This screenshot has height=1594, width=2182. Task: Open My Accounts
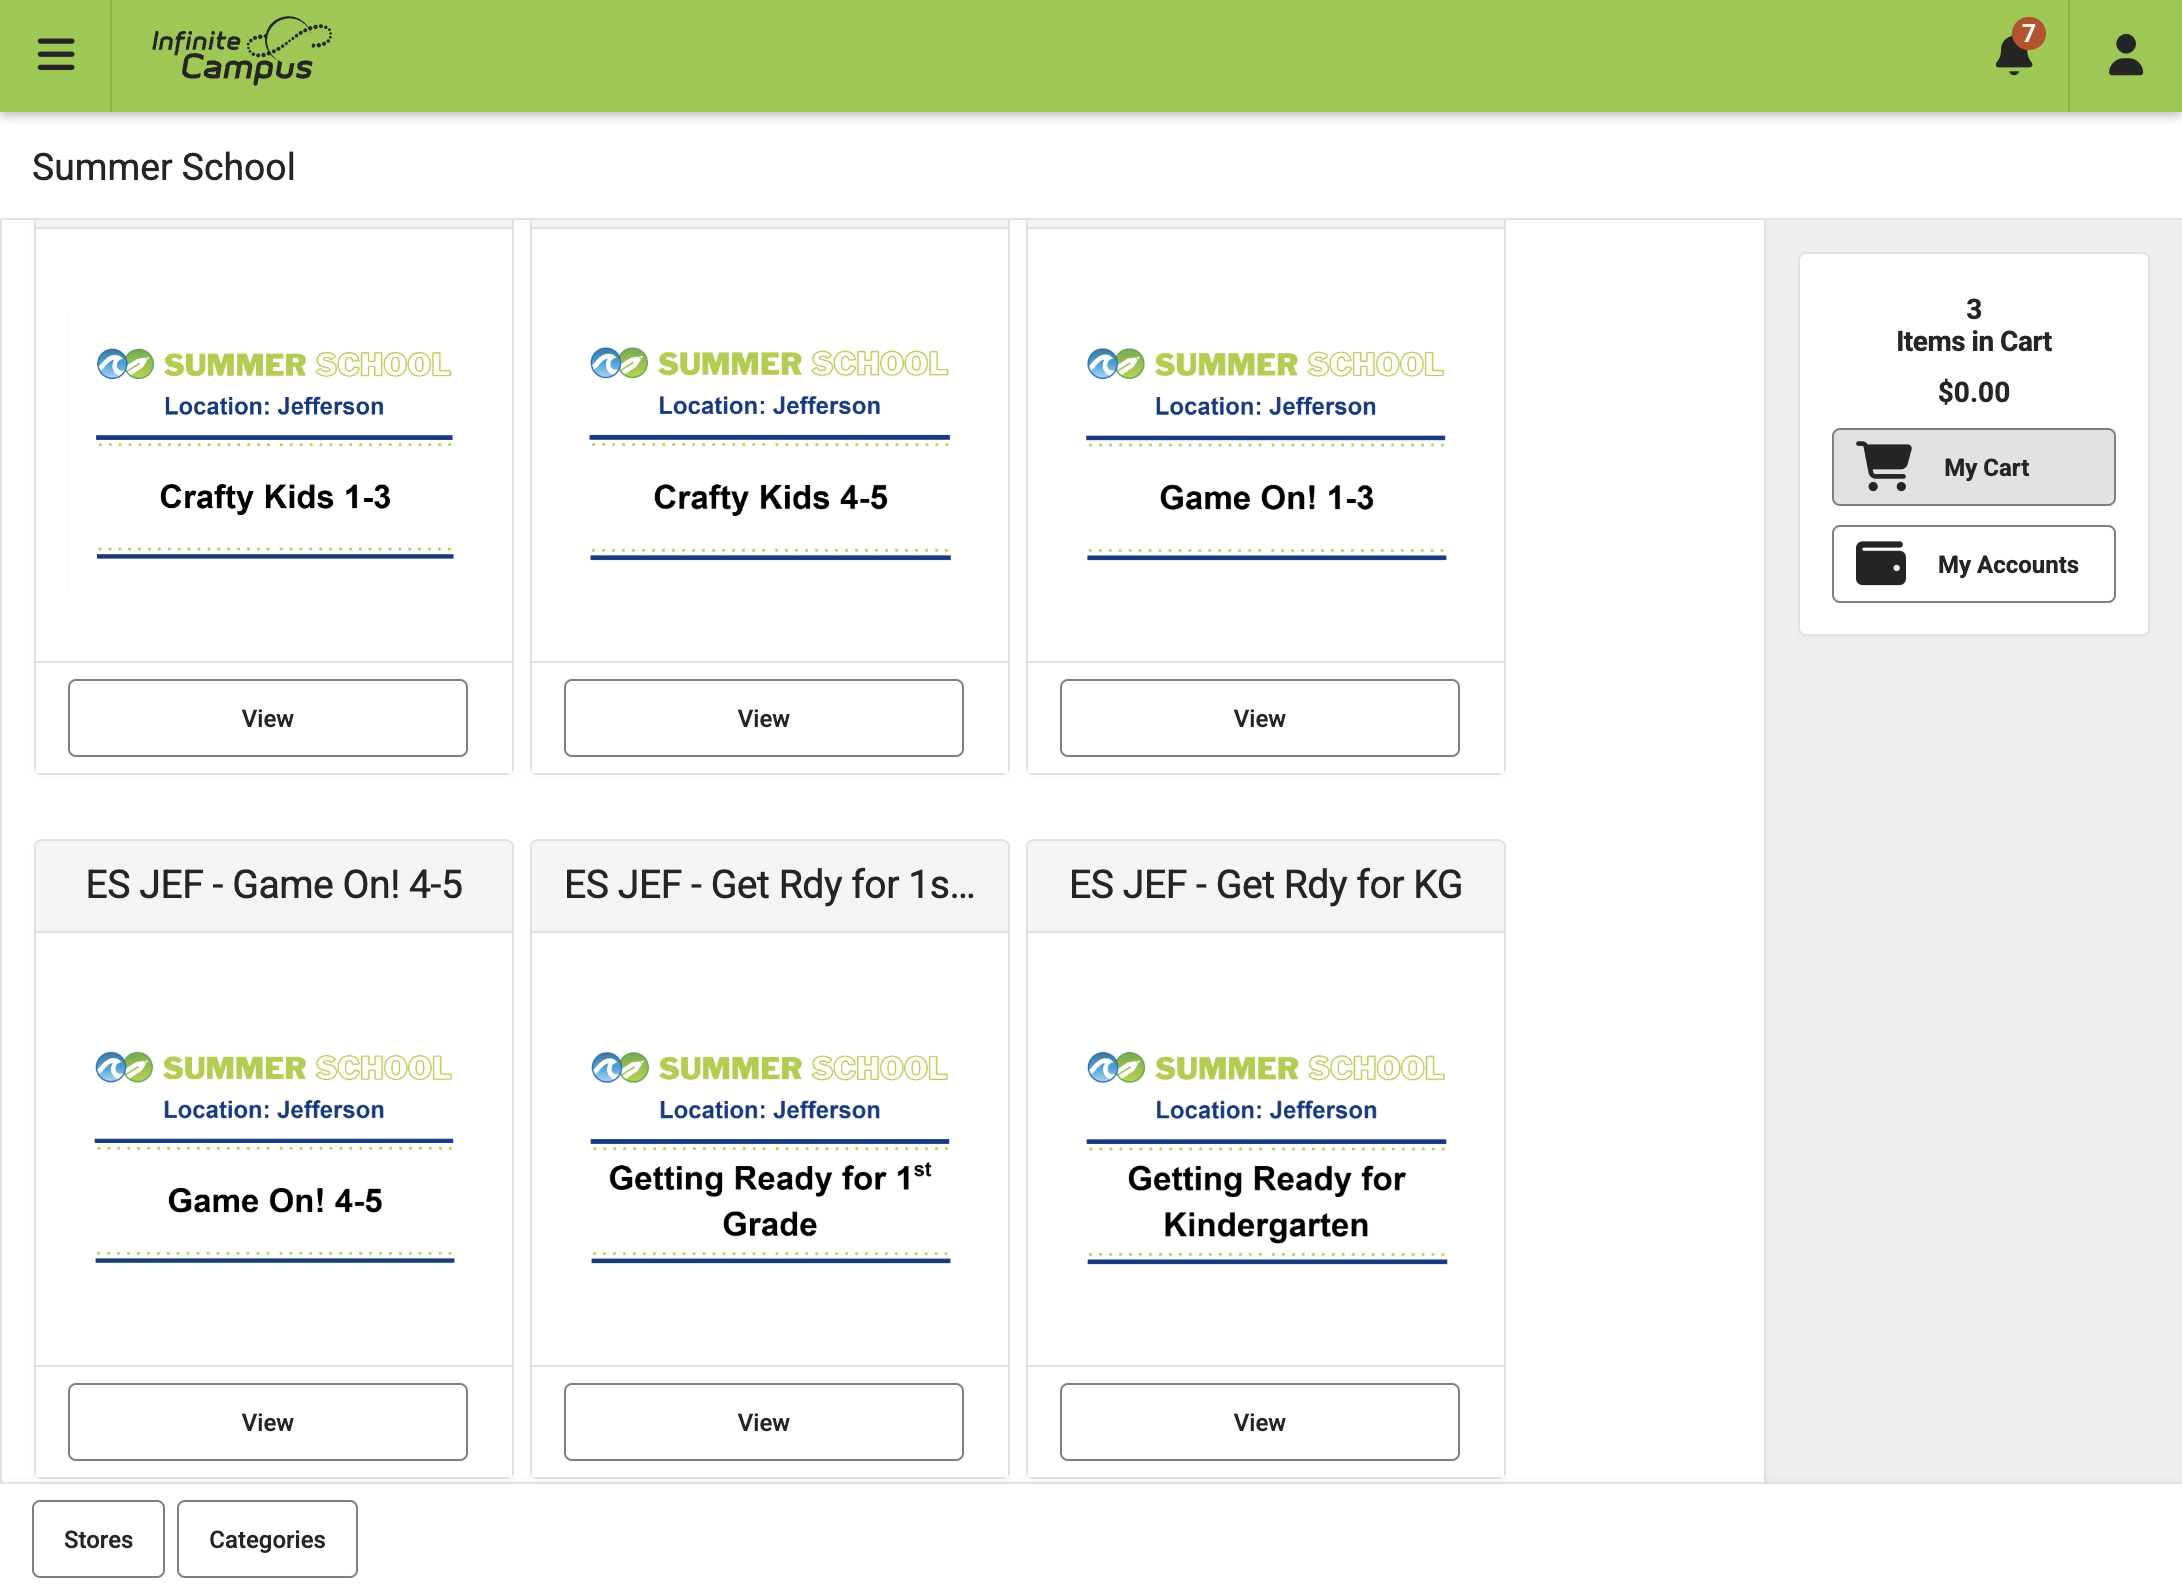pyautogui.click(x=1973, y=564)
